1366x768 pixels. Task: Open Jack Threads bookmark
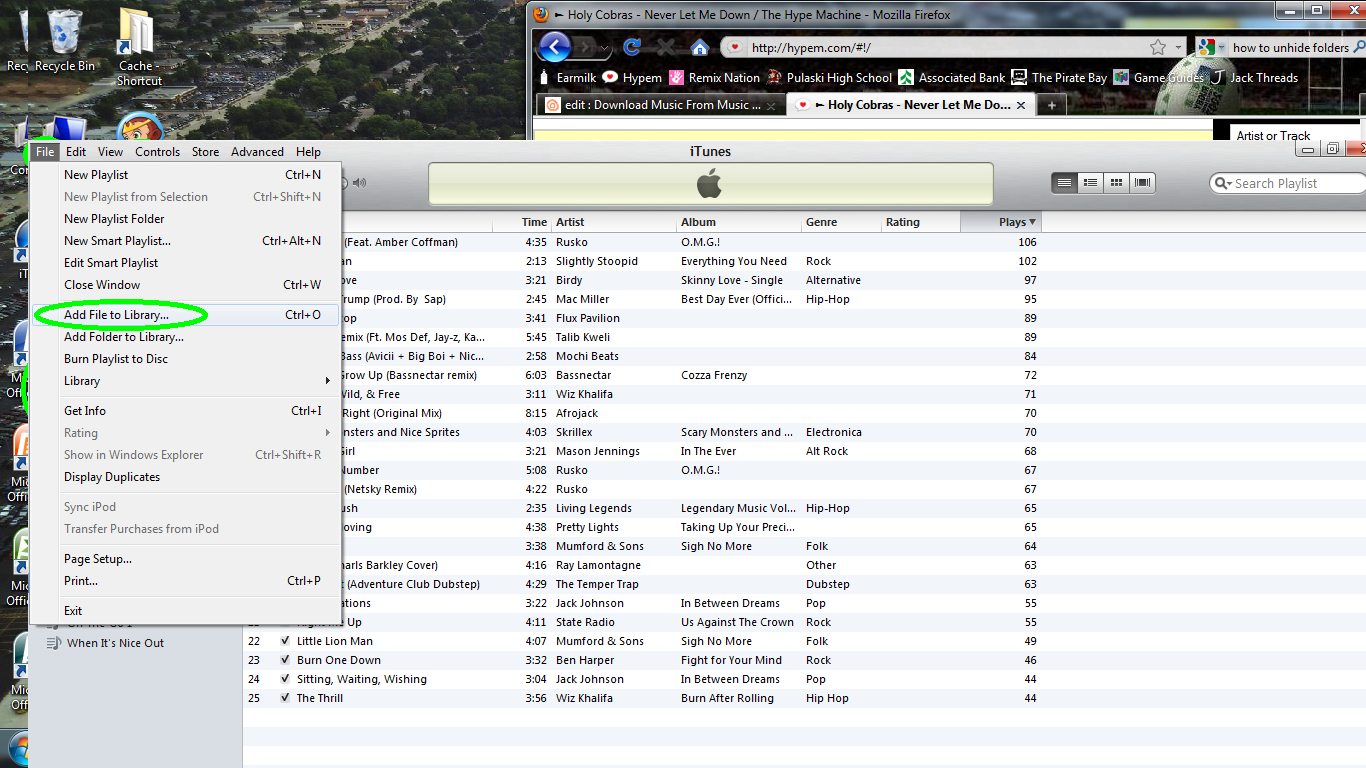[1254, 77]
